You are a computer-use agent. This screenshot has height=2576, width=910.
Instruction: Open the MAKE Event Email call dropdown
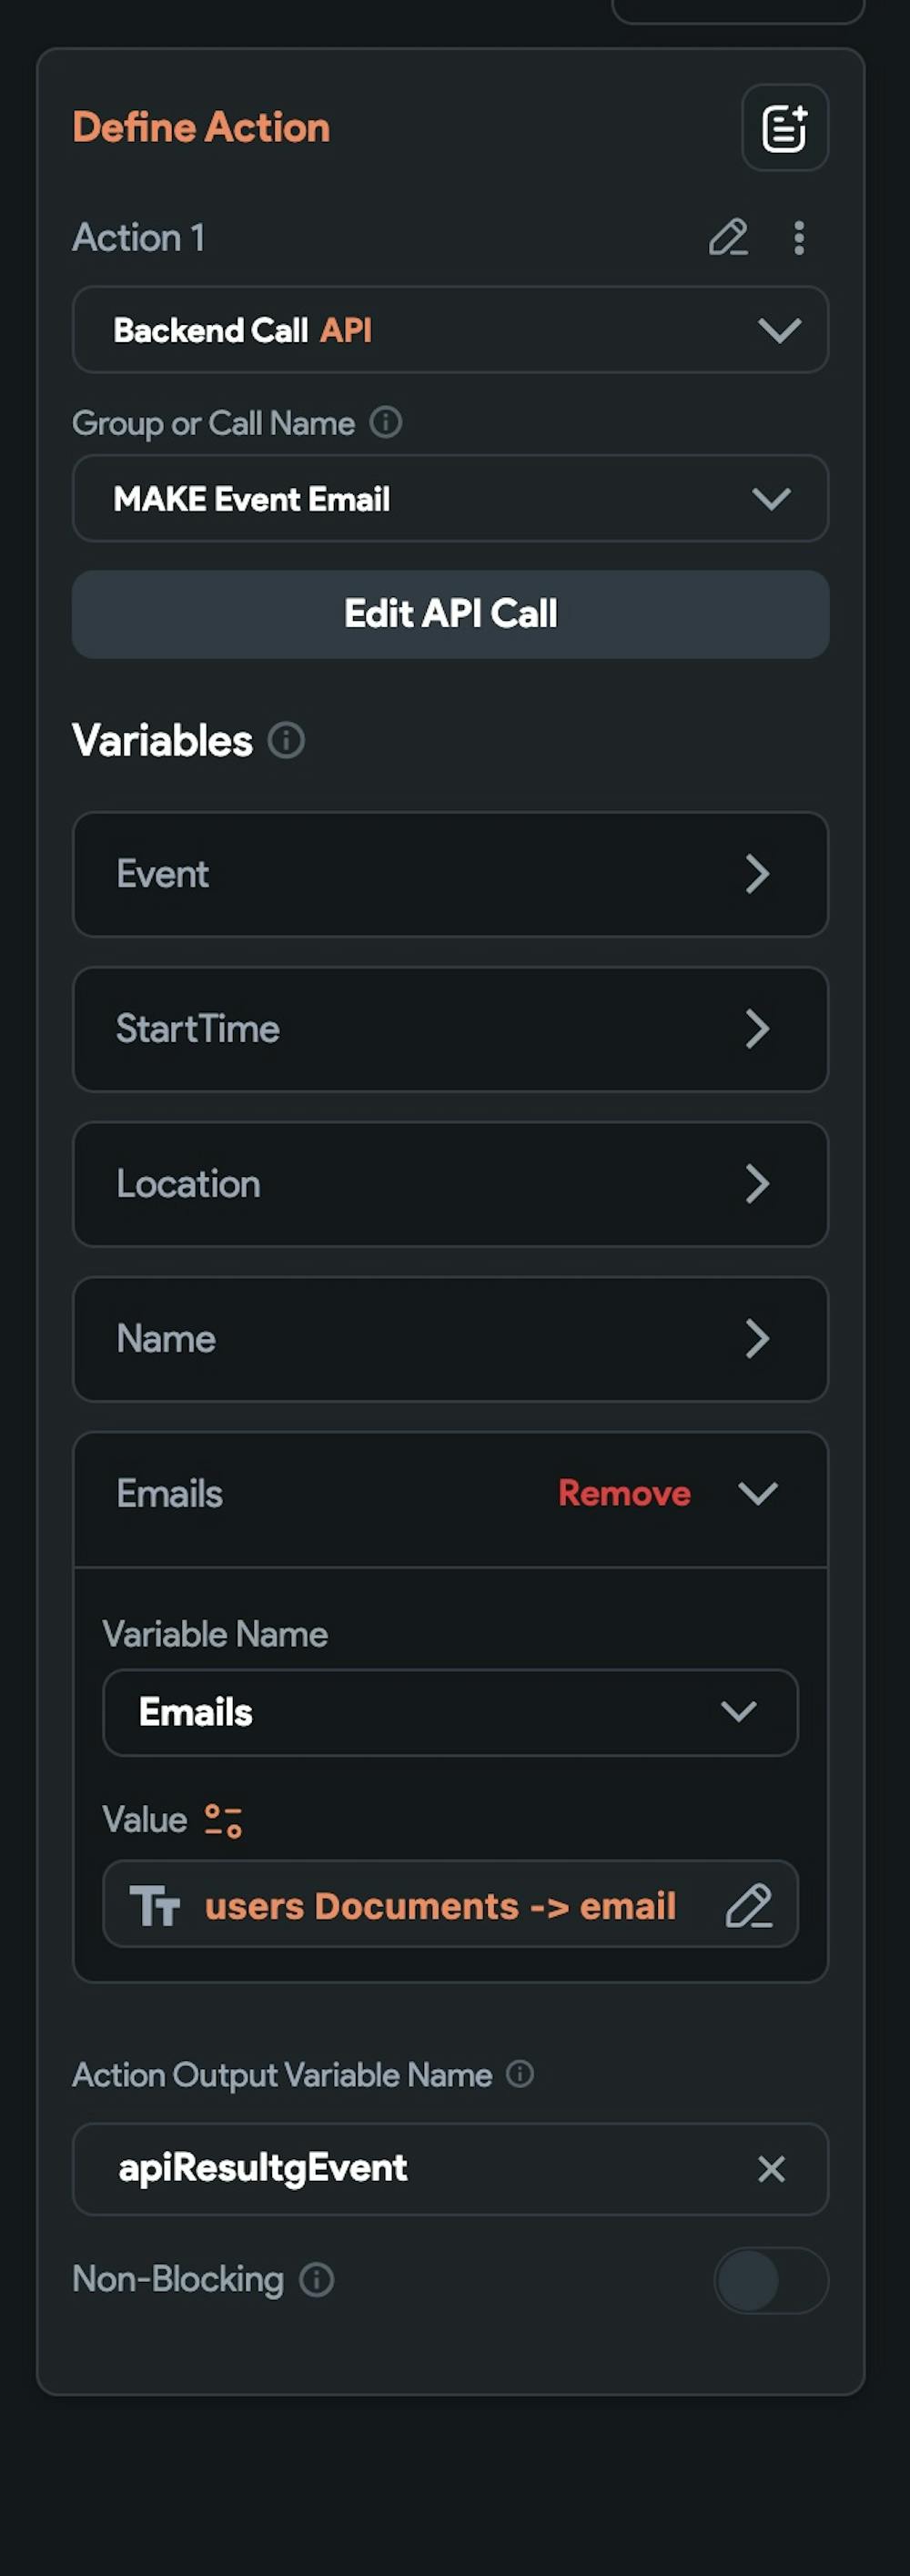pos(450,498)
